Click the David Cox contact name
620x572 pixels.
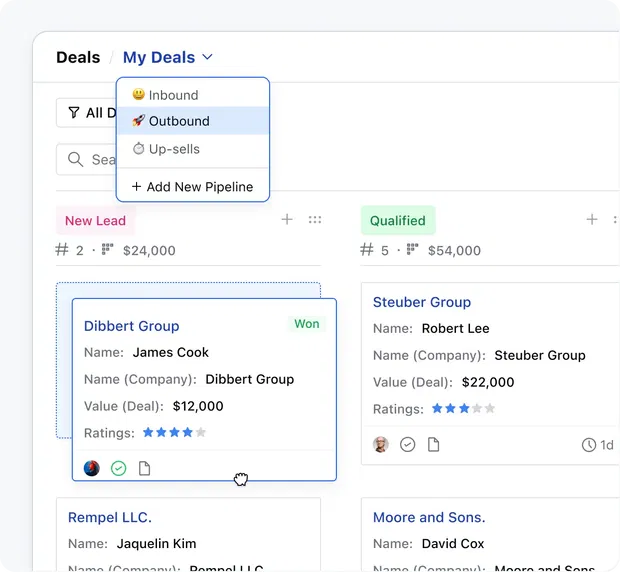coord(453,544)
